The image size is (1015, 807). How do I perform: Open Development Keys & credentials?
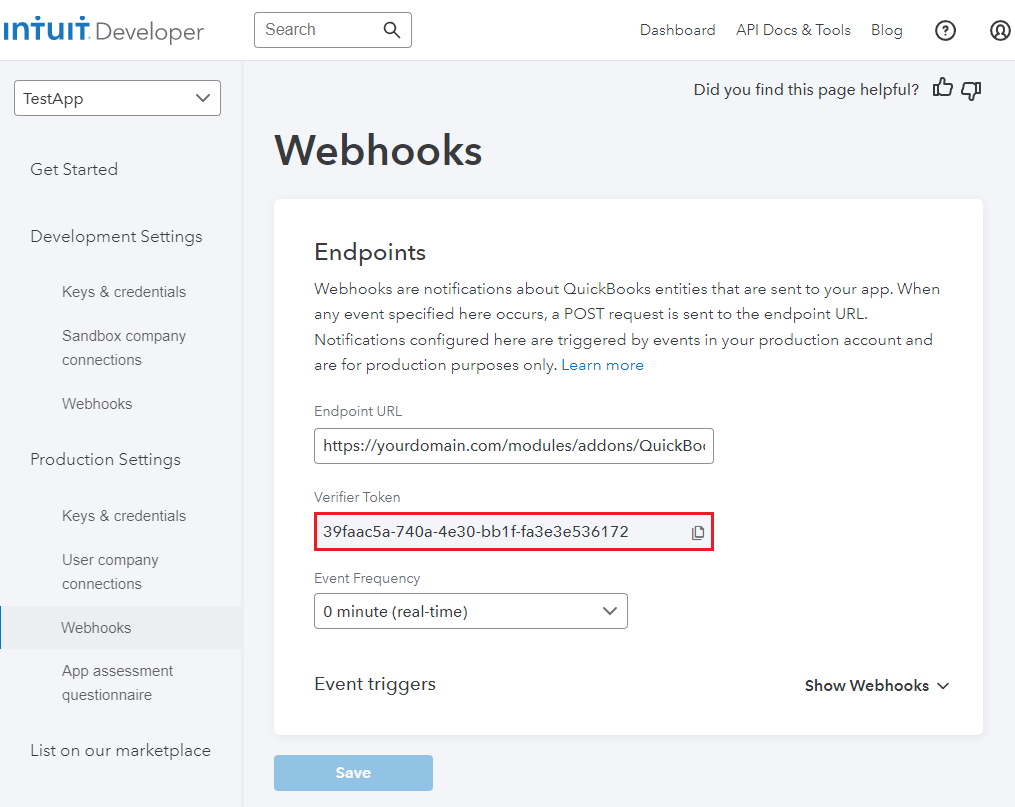tap(124, 292)
